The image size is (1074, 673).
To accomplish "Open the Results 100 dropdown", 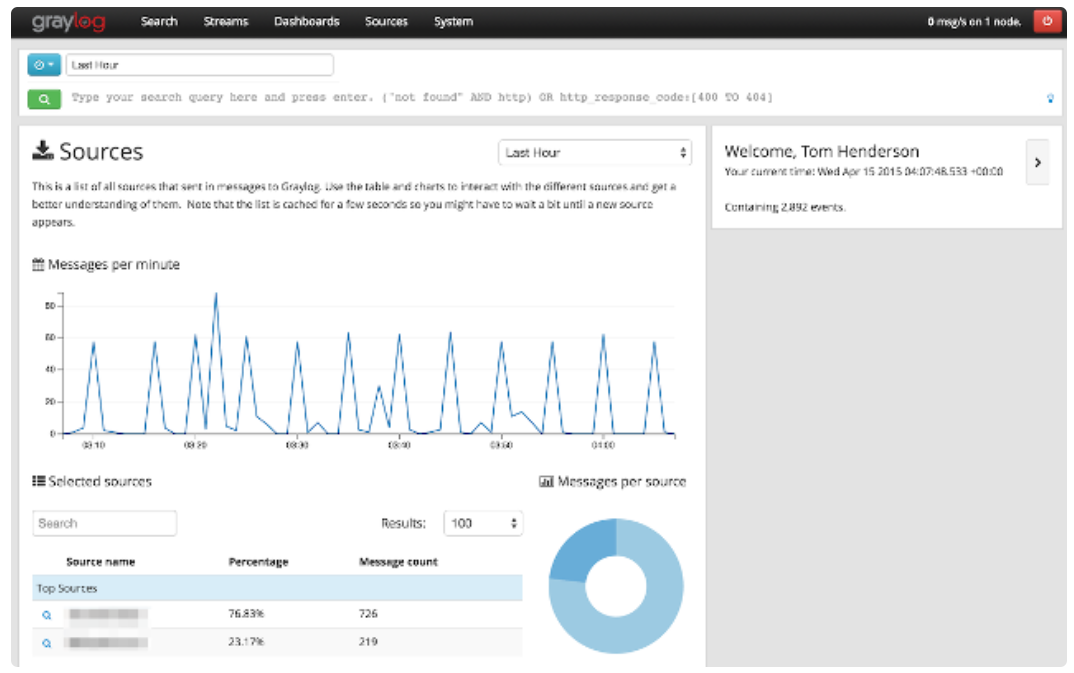I will (x=483, y=523).
